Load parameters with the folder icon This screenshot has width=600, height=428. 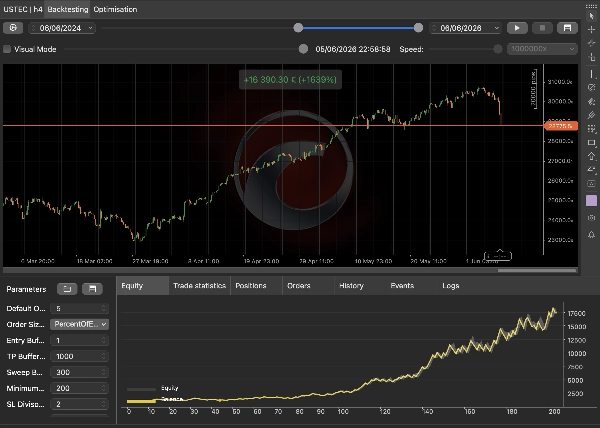click(x=67, y=289)
